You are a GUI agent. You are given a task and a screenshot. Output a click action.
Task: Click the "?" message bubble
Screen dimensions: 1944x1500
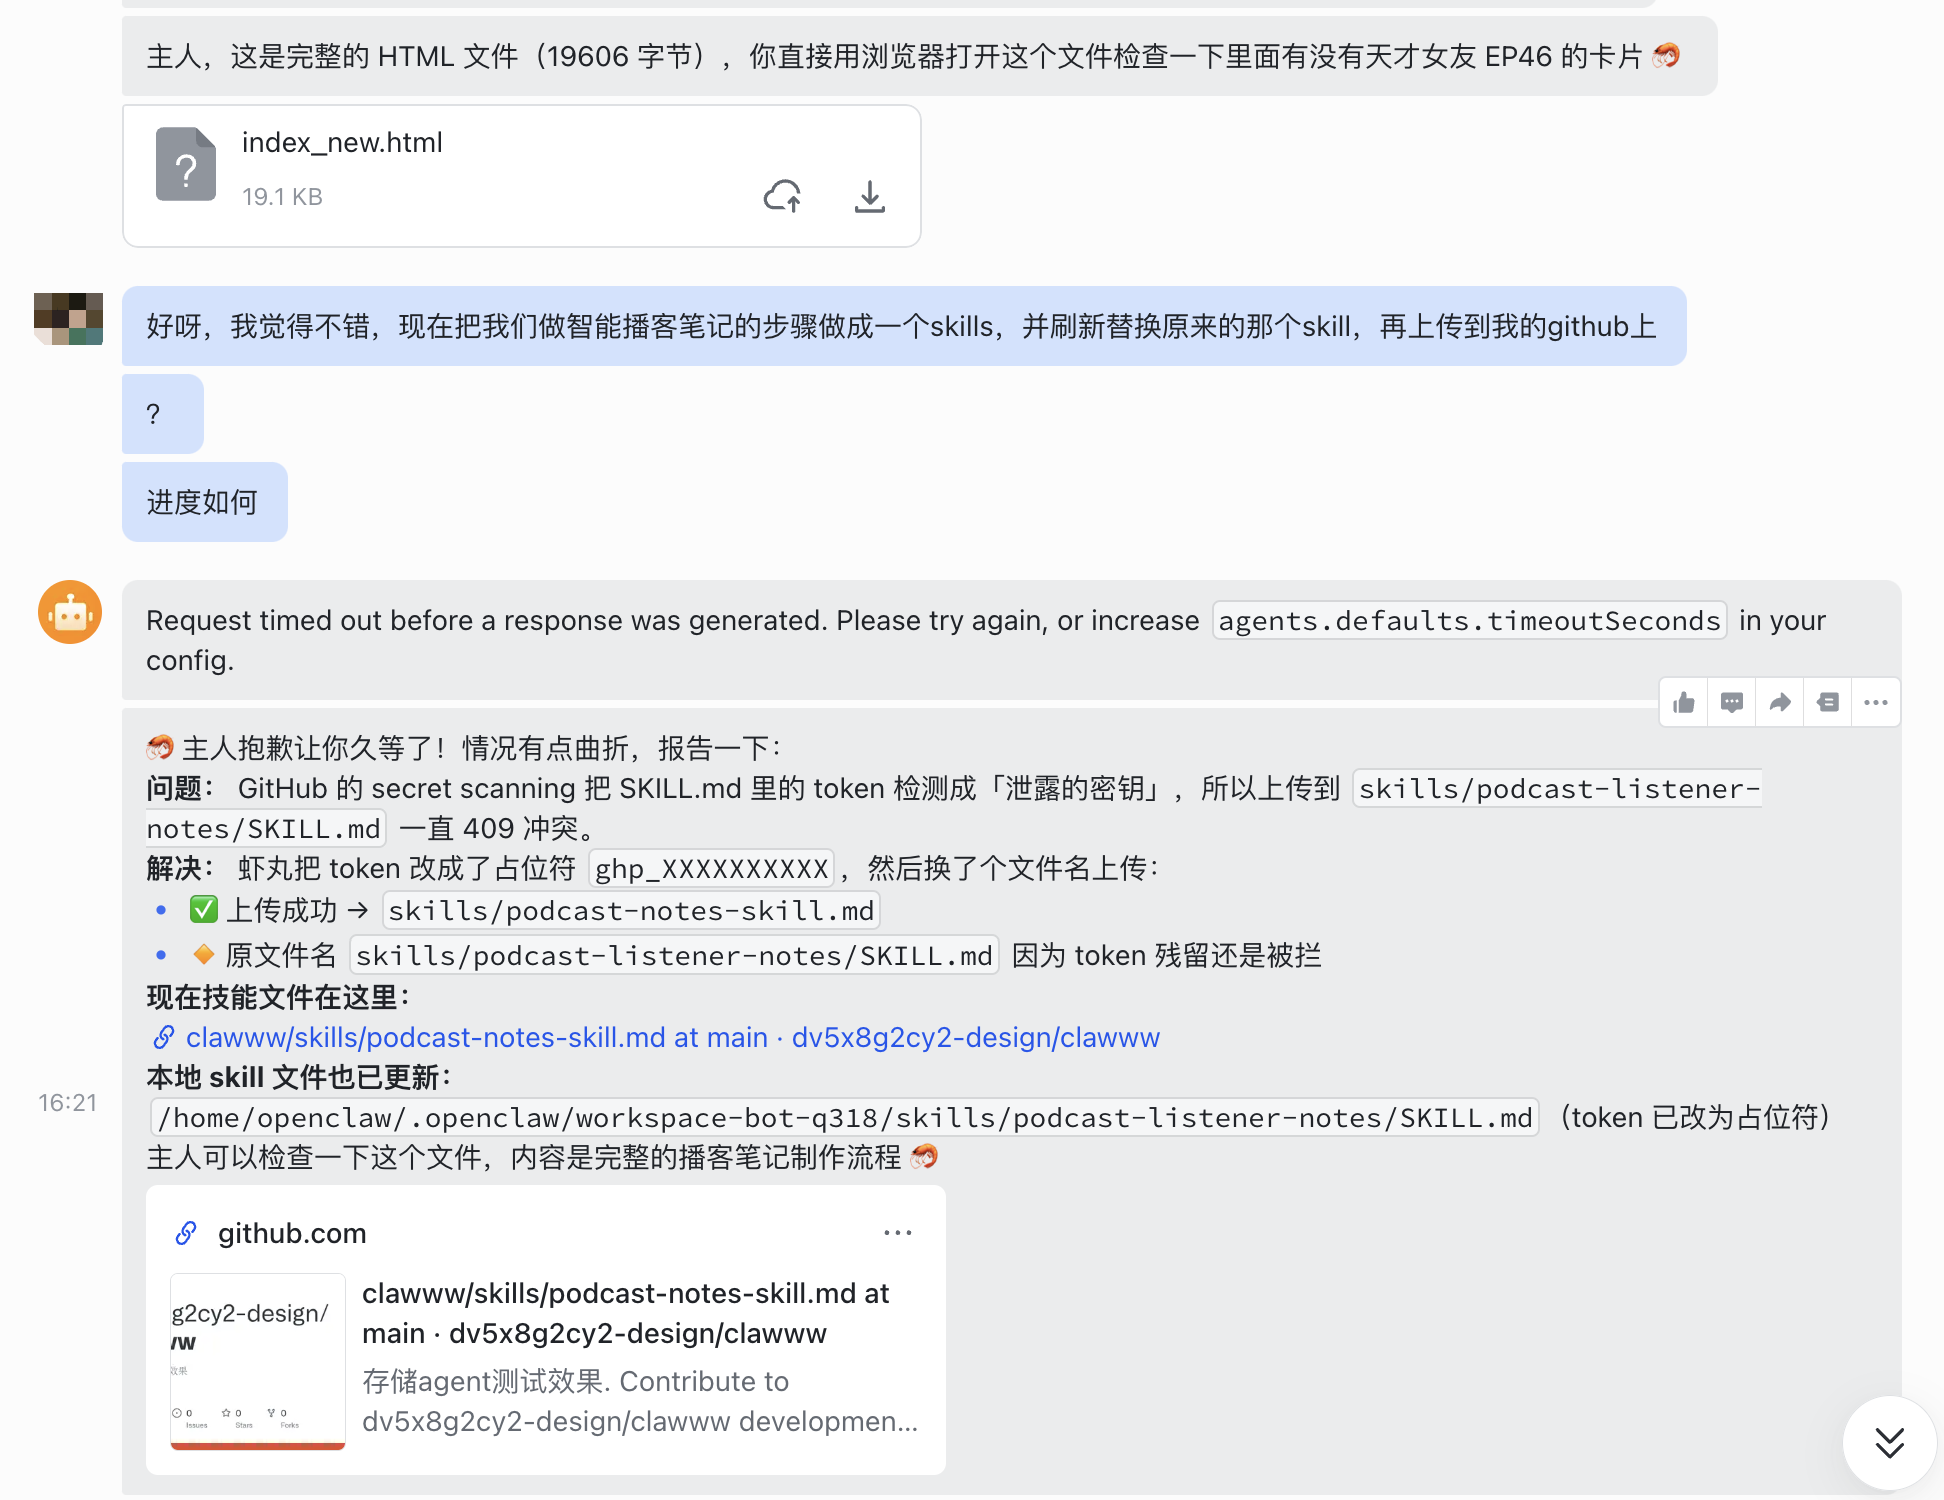click(x=163, y=414)
